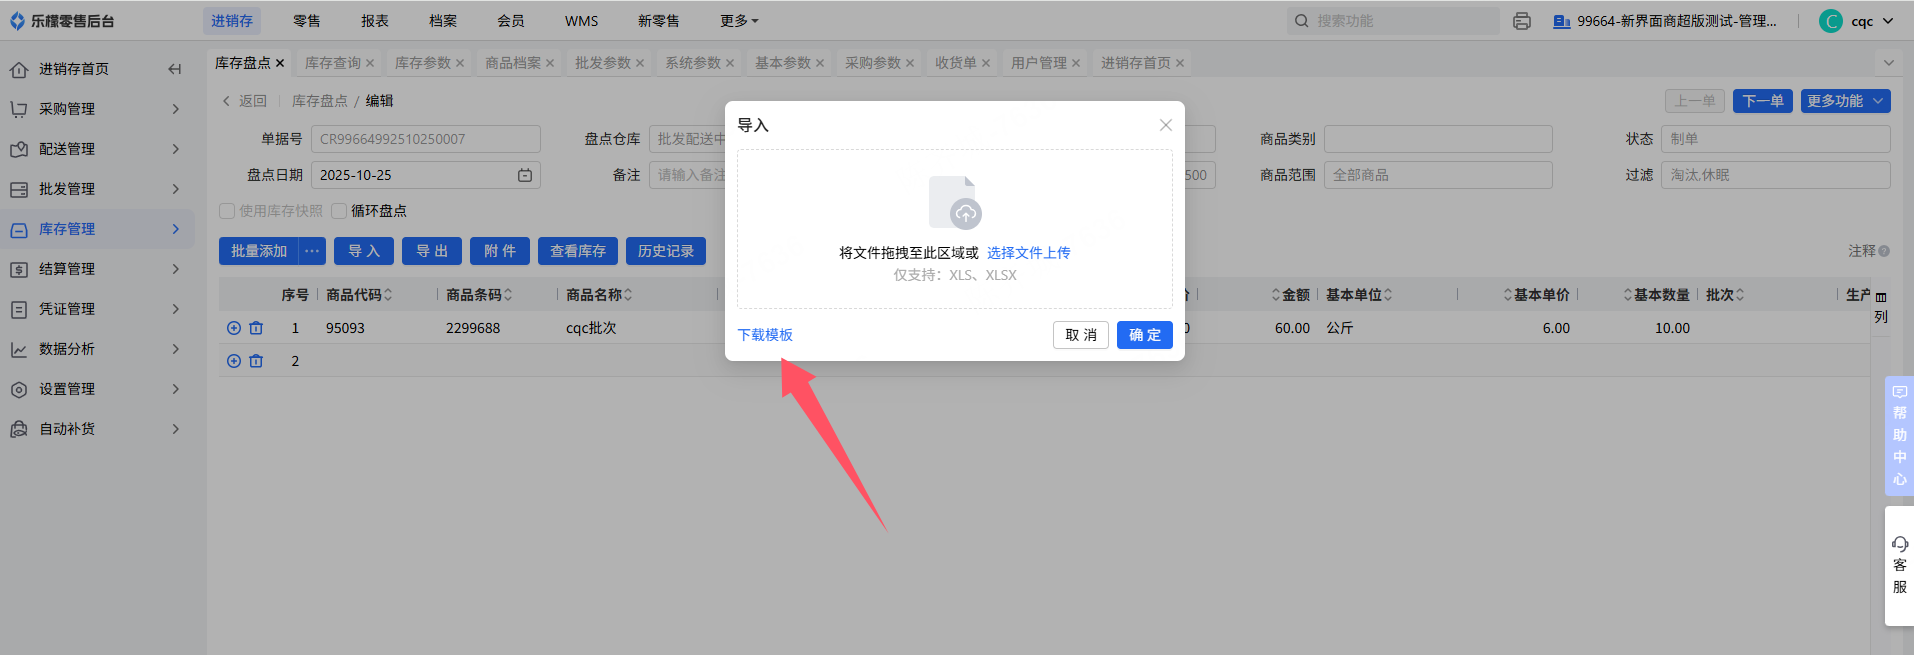The image size is (1914, 655).
Task: Open the tab list dropdown chevron
Action: (1889, 63)
